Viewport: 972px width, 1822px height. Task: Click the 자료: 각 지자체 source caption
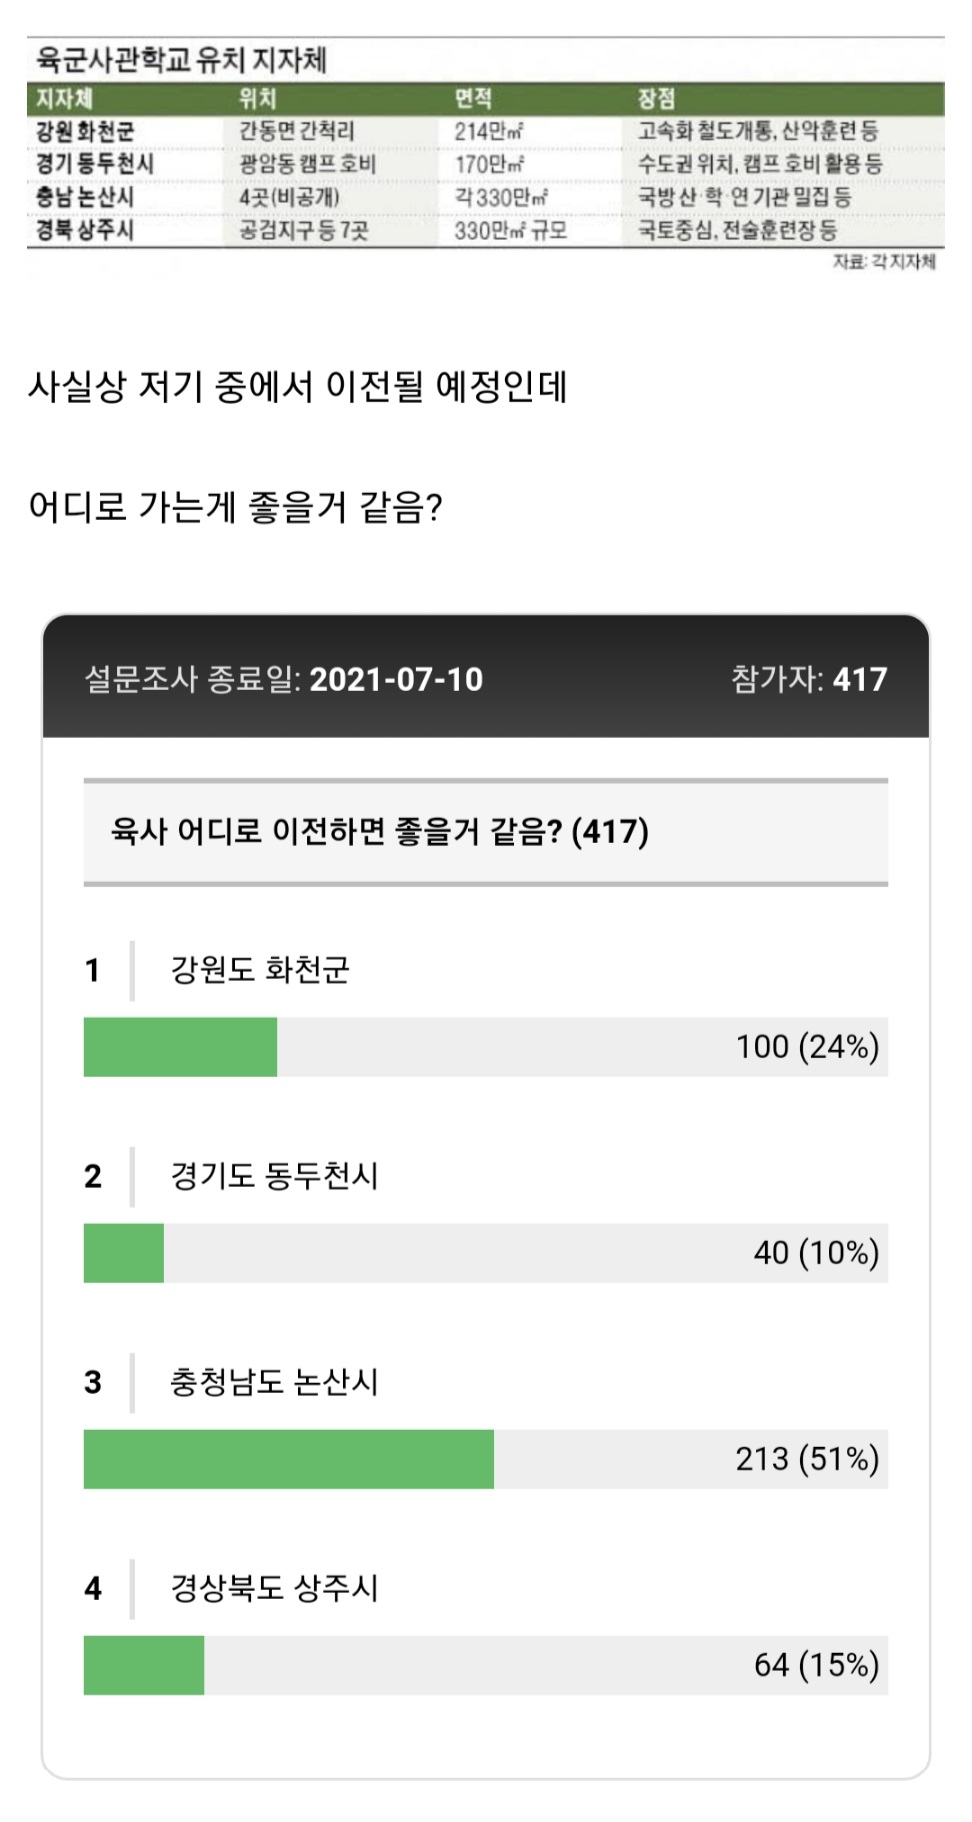(x=884, y=262)
